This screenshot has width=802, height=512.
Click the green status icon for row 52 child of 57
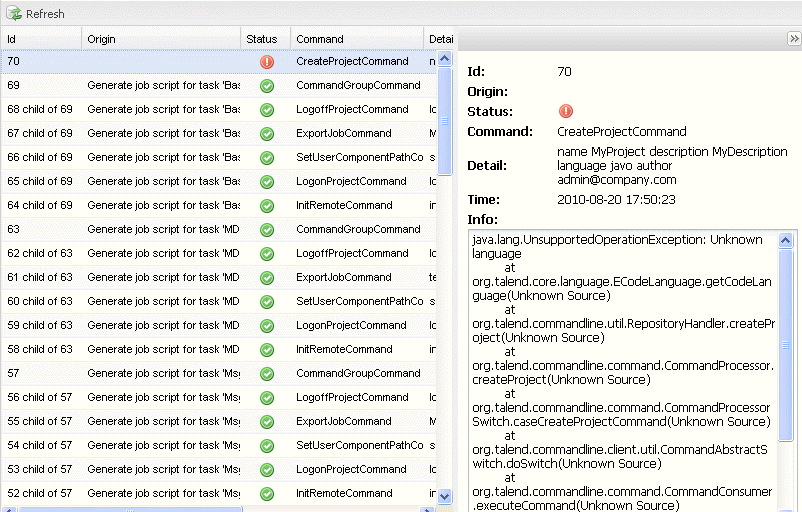tap(267, 494)
